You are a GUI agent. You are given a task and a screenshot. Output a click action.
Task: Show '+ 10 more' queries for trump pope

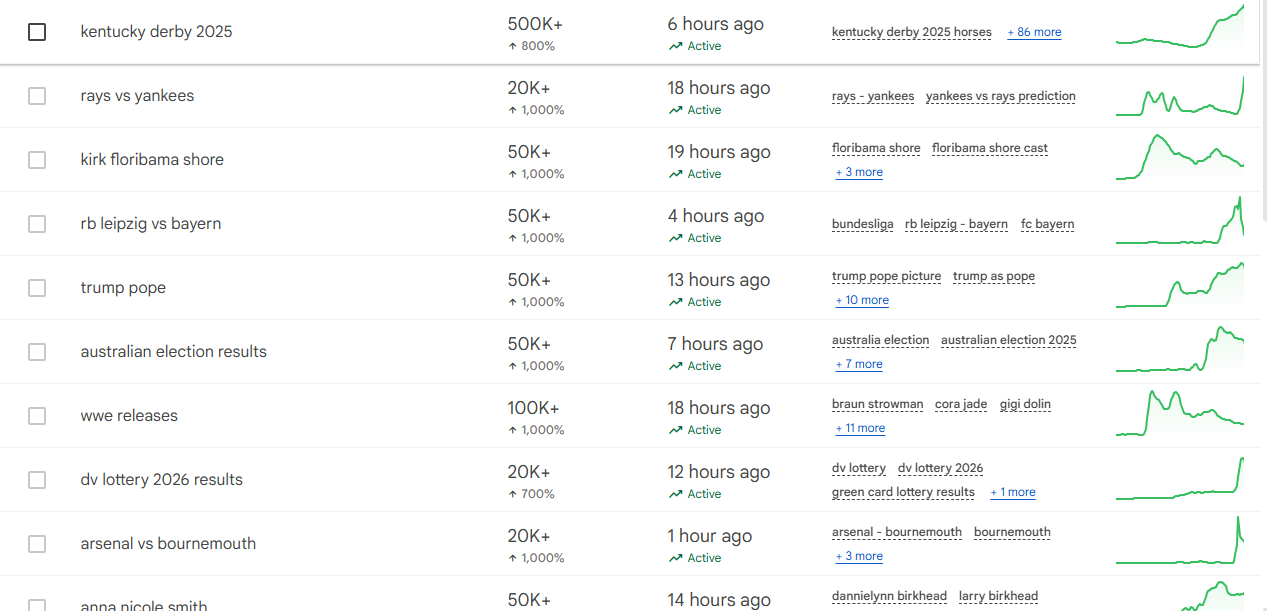pos(862,300)
